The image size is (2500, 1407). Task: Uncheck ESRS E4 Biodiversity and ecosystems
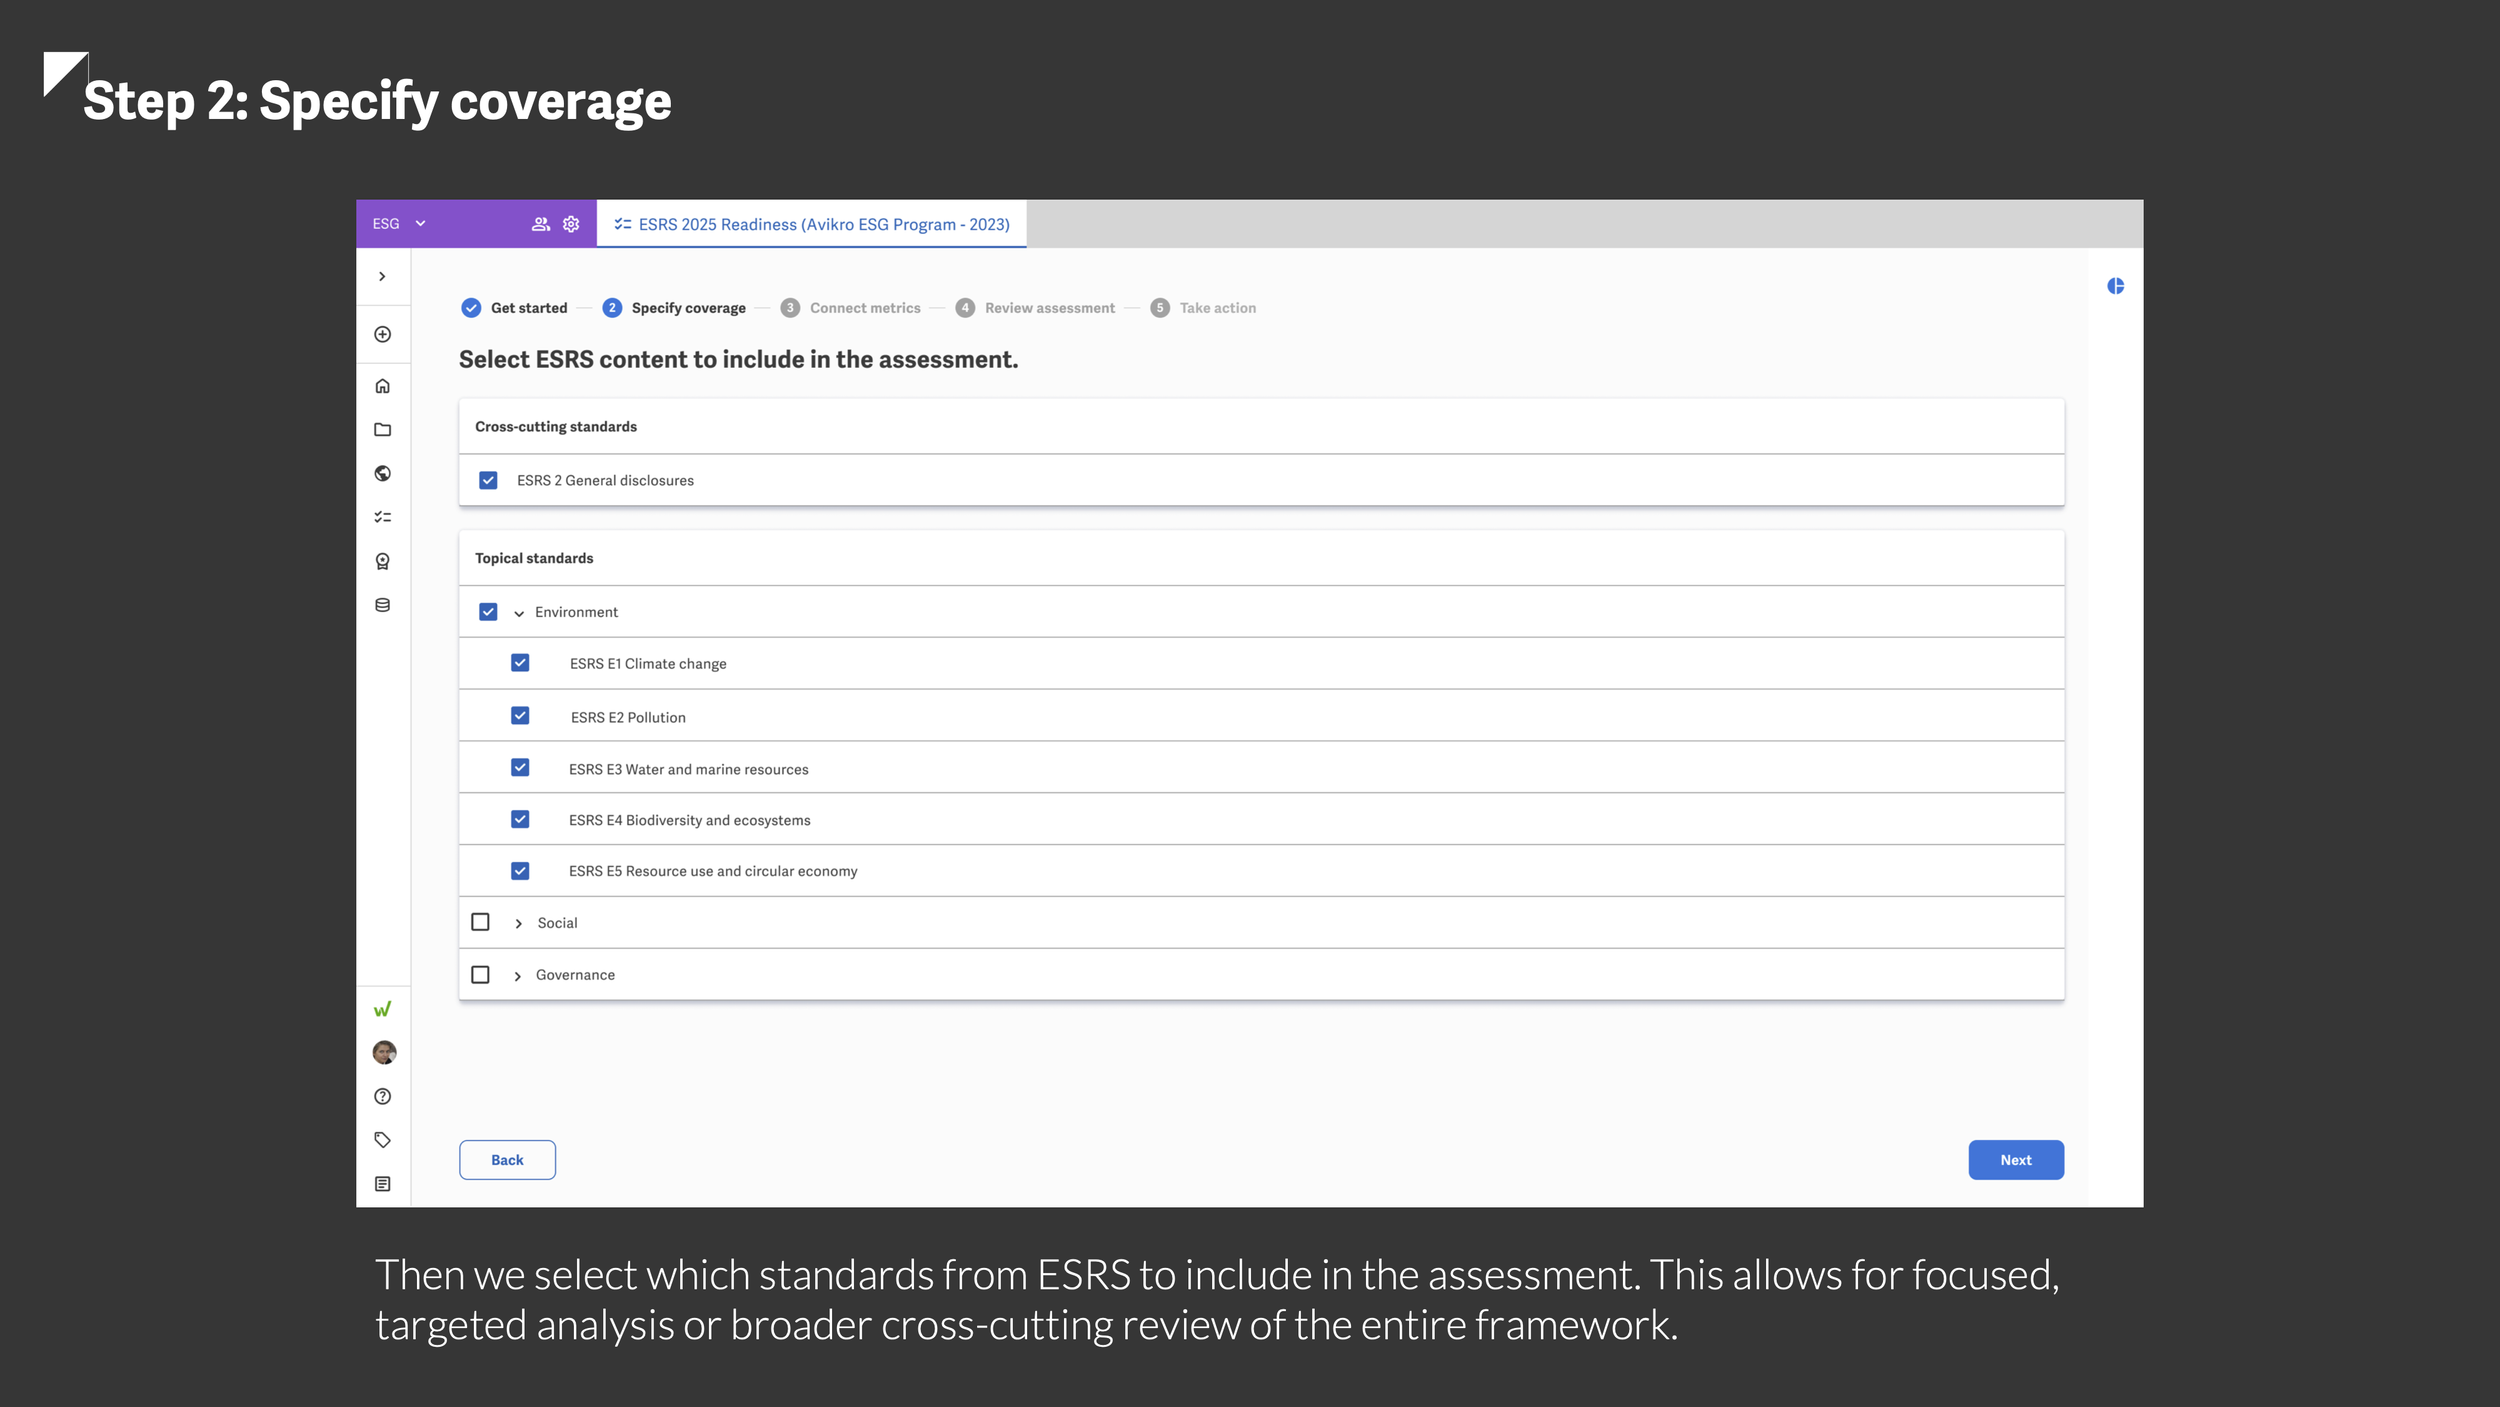(520, 819)
